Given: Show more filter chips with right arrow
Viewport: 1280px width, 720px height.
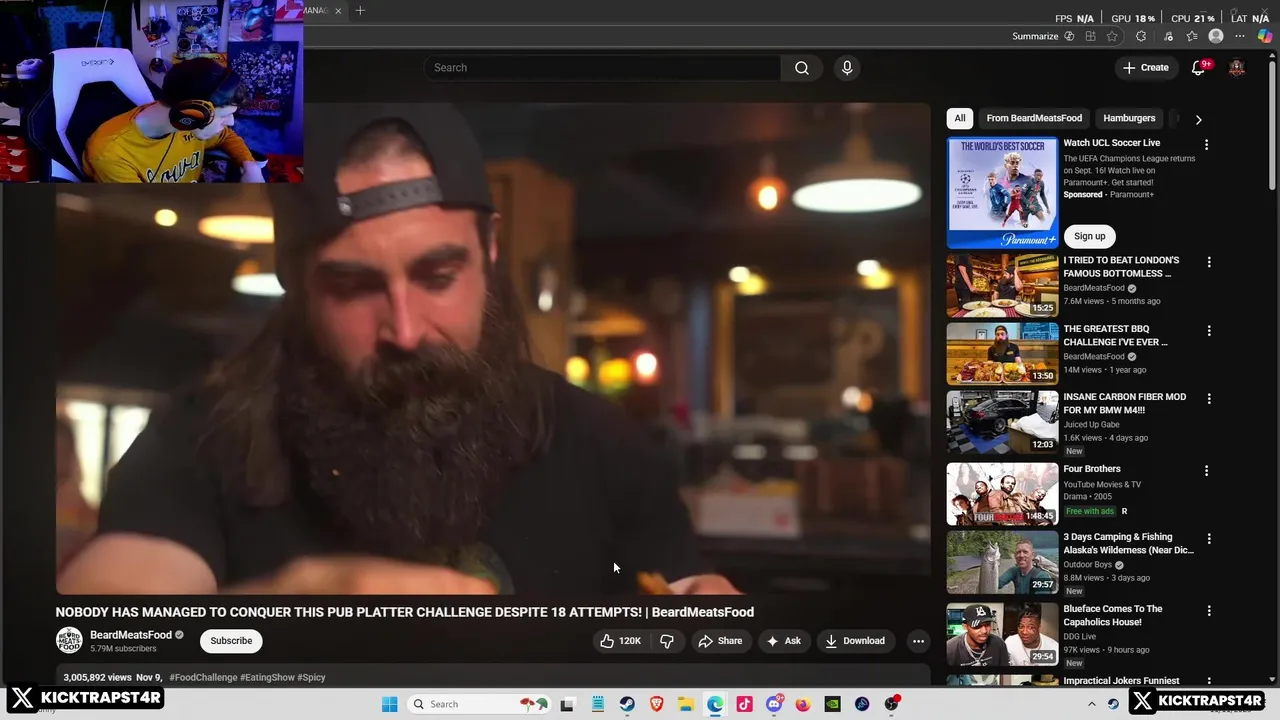Looking at the screenshot, I should [1198, 119].
